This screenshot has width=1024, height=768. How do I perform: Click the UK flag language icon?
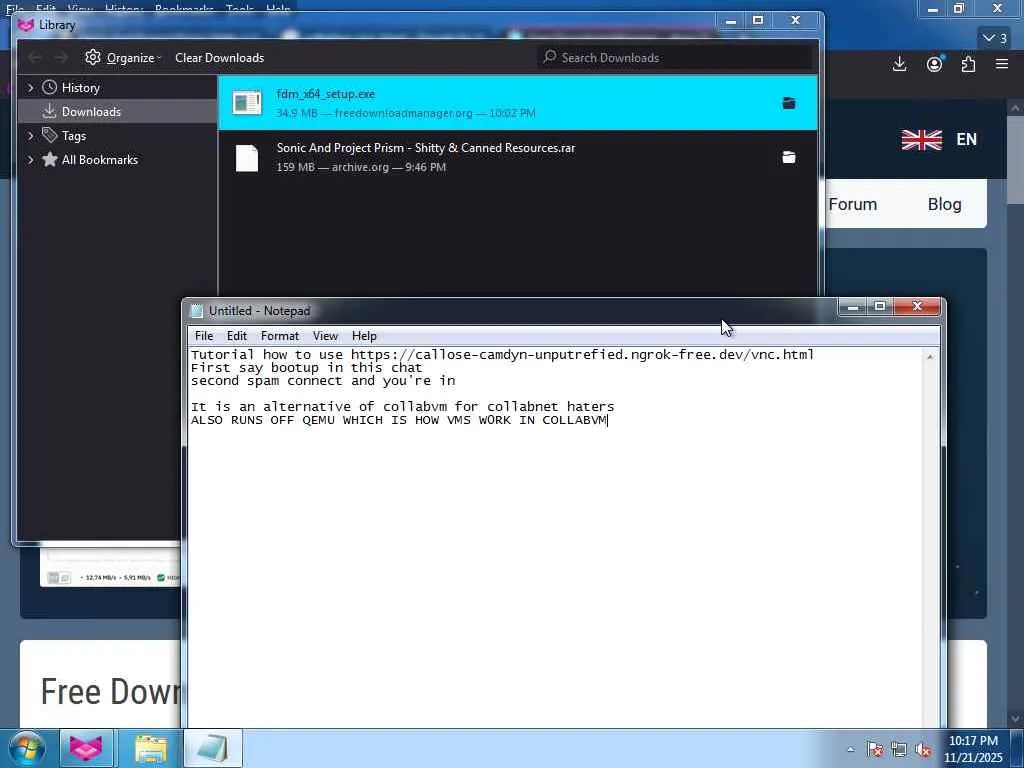(921, 140)
